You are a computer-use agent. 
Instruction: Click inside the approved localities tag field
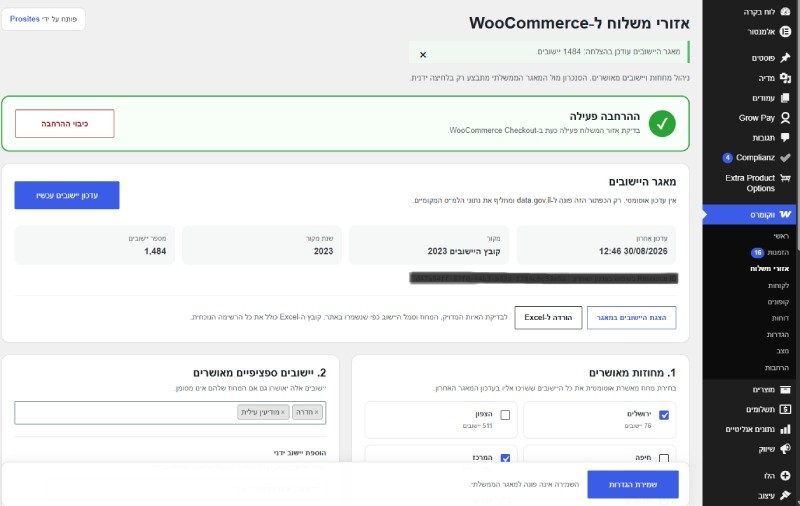pos(170,413)
